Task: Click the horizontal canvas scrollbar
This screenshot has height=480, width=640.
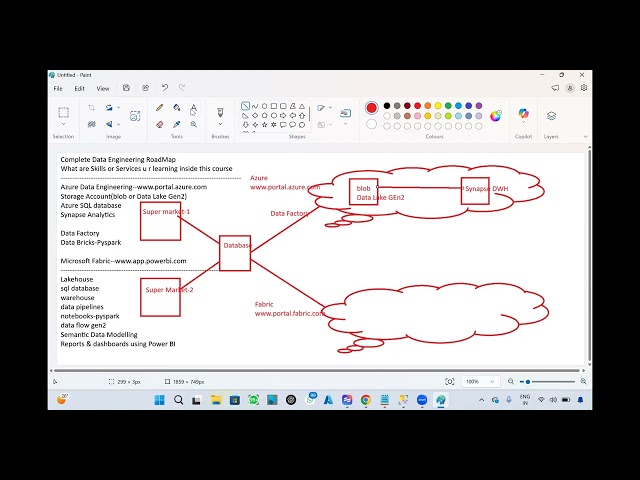Action: point(317,371)
